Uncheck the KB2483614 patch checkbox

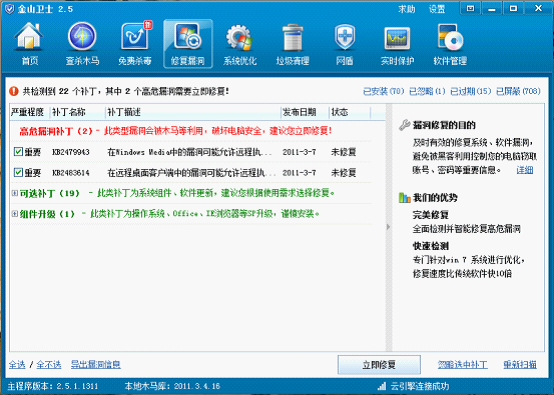[18, 172]
